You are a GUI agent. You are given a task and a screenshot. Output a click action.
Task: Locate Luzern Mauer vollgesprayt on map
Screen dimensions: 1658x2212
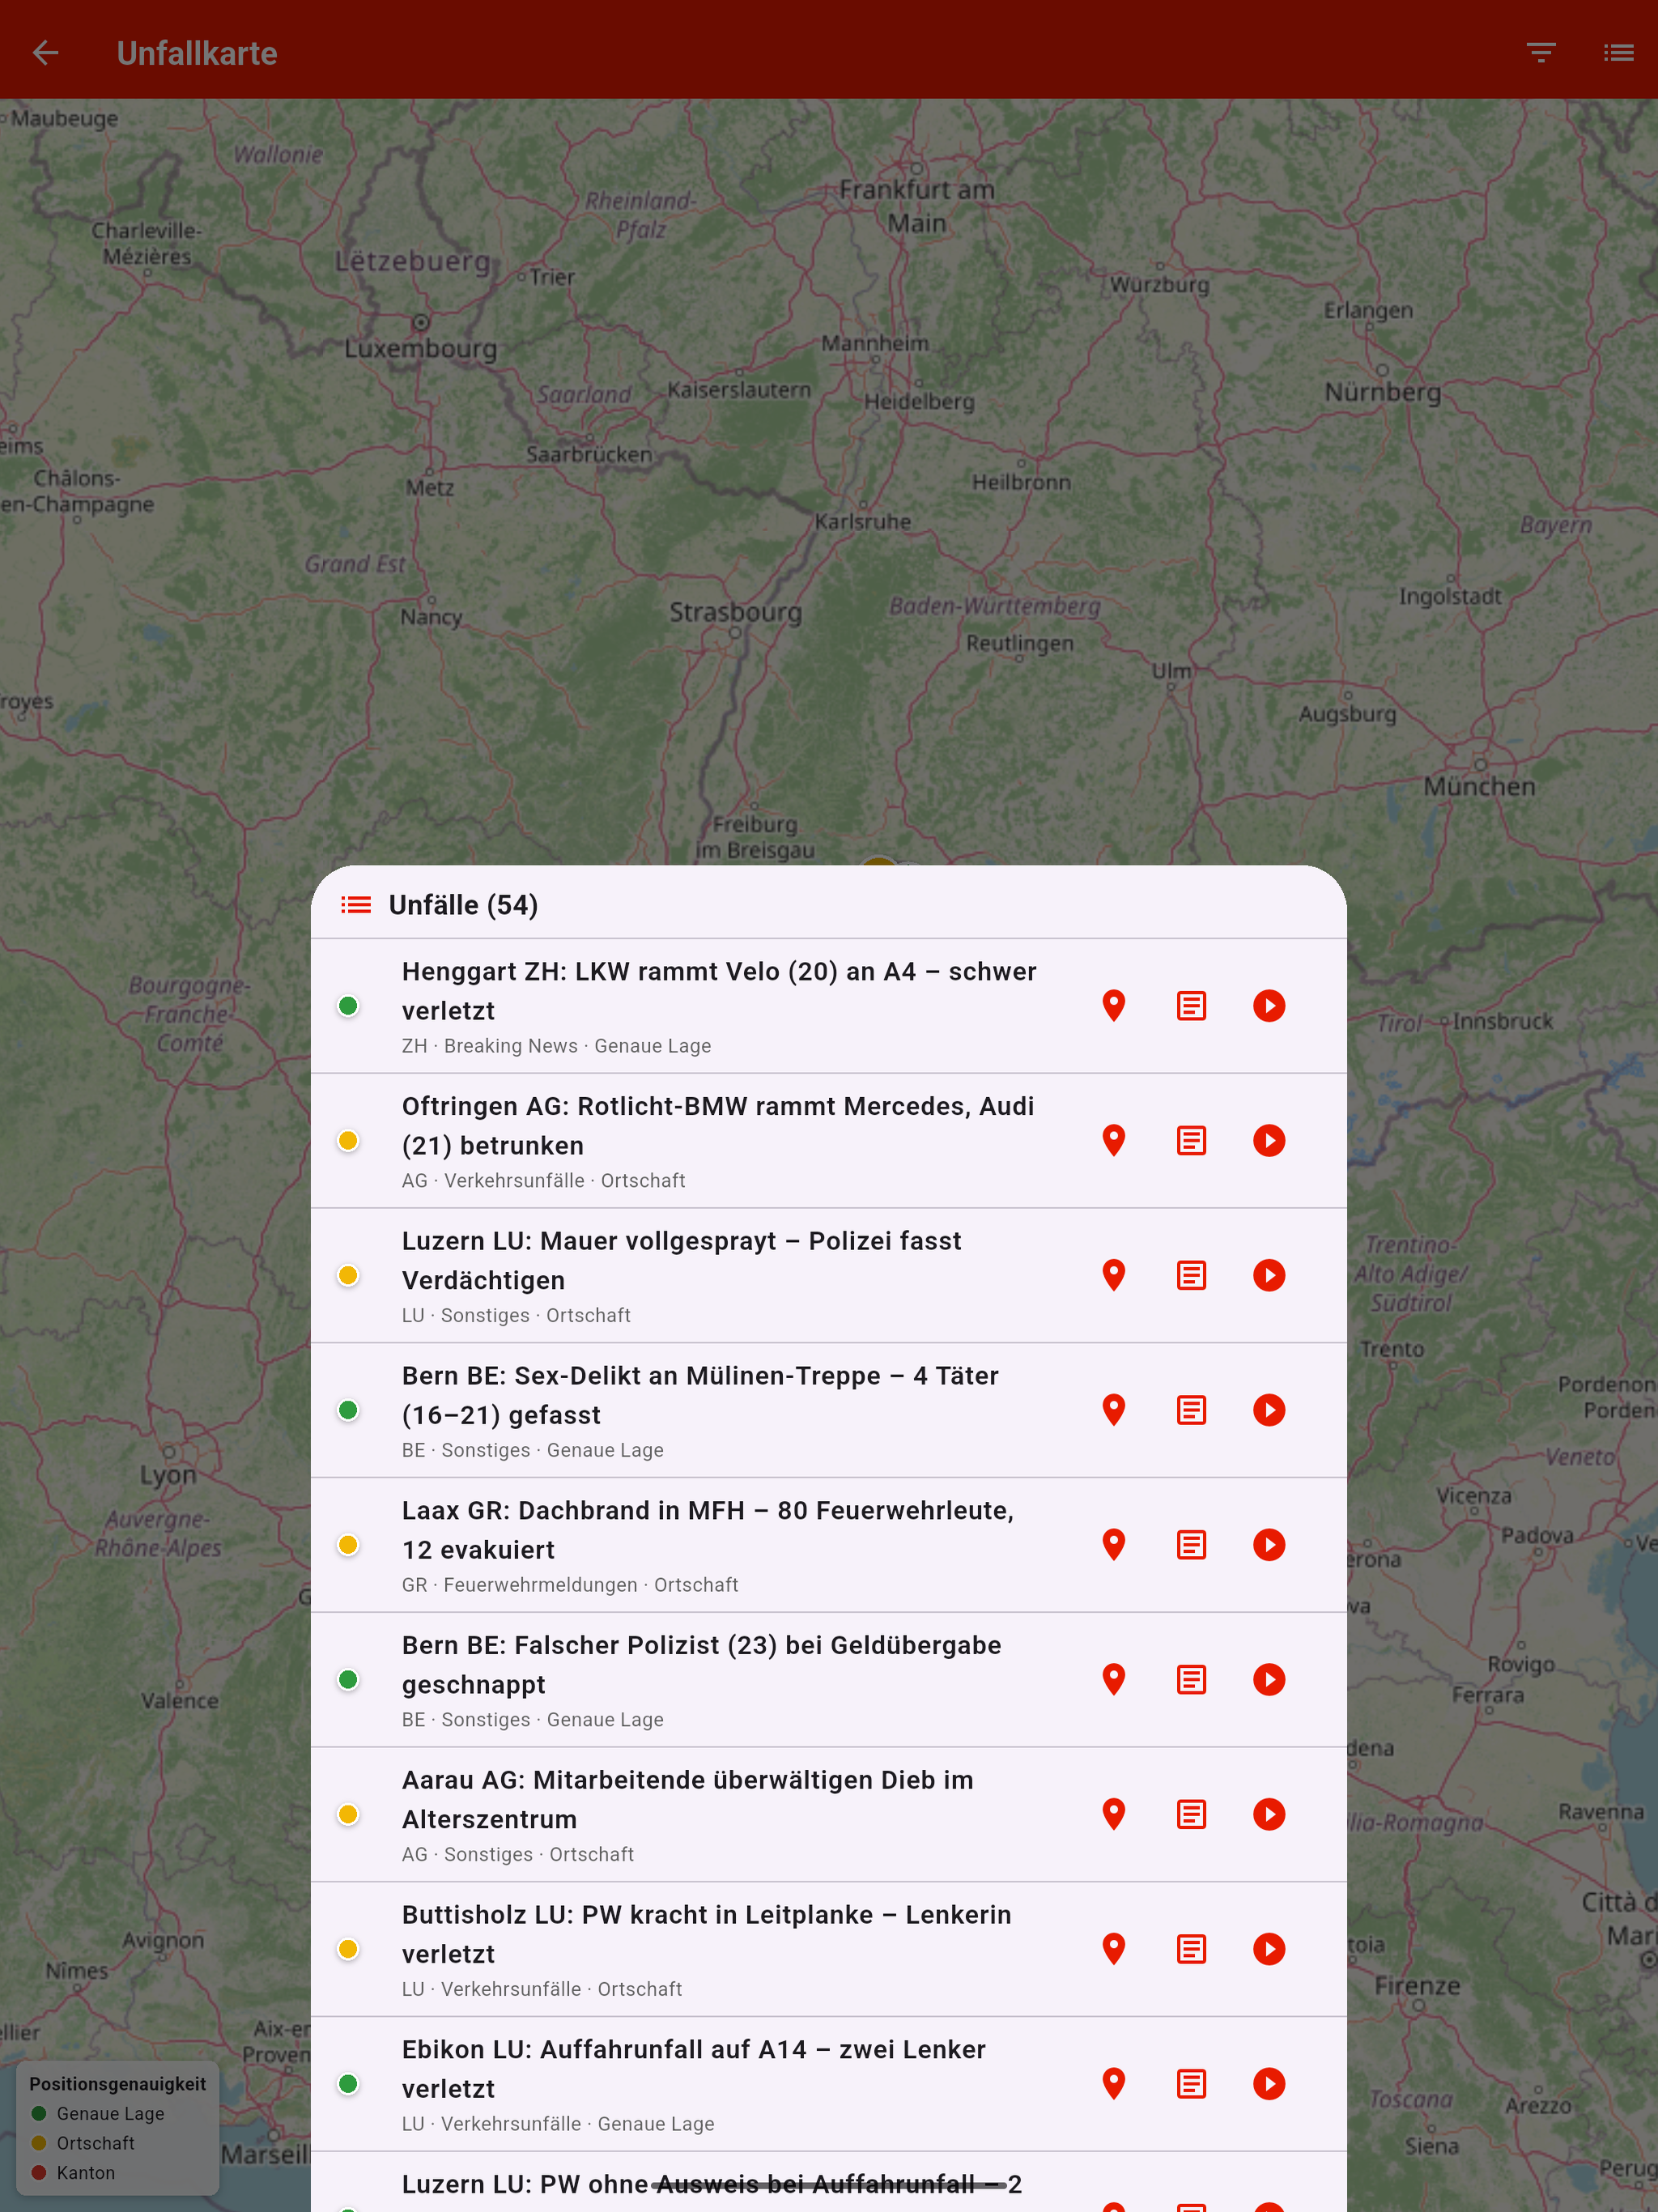1114,1275
